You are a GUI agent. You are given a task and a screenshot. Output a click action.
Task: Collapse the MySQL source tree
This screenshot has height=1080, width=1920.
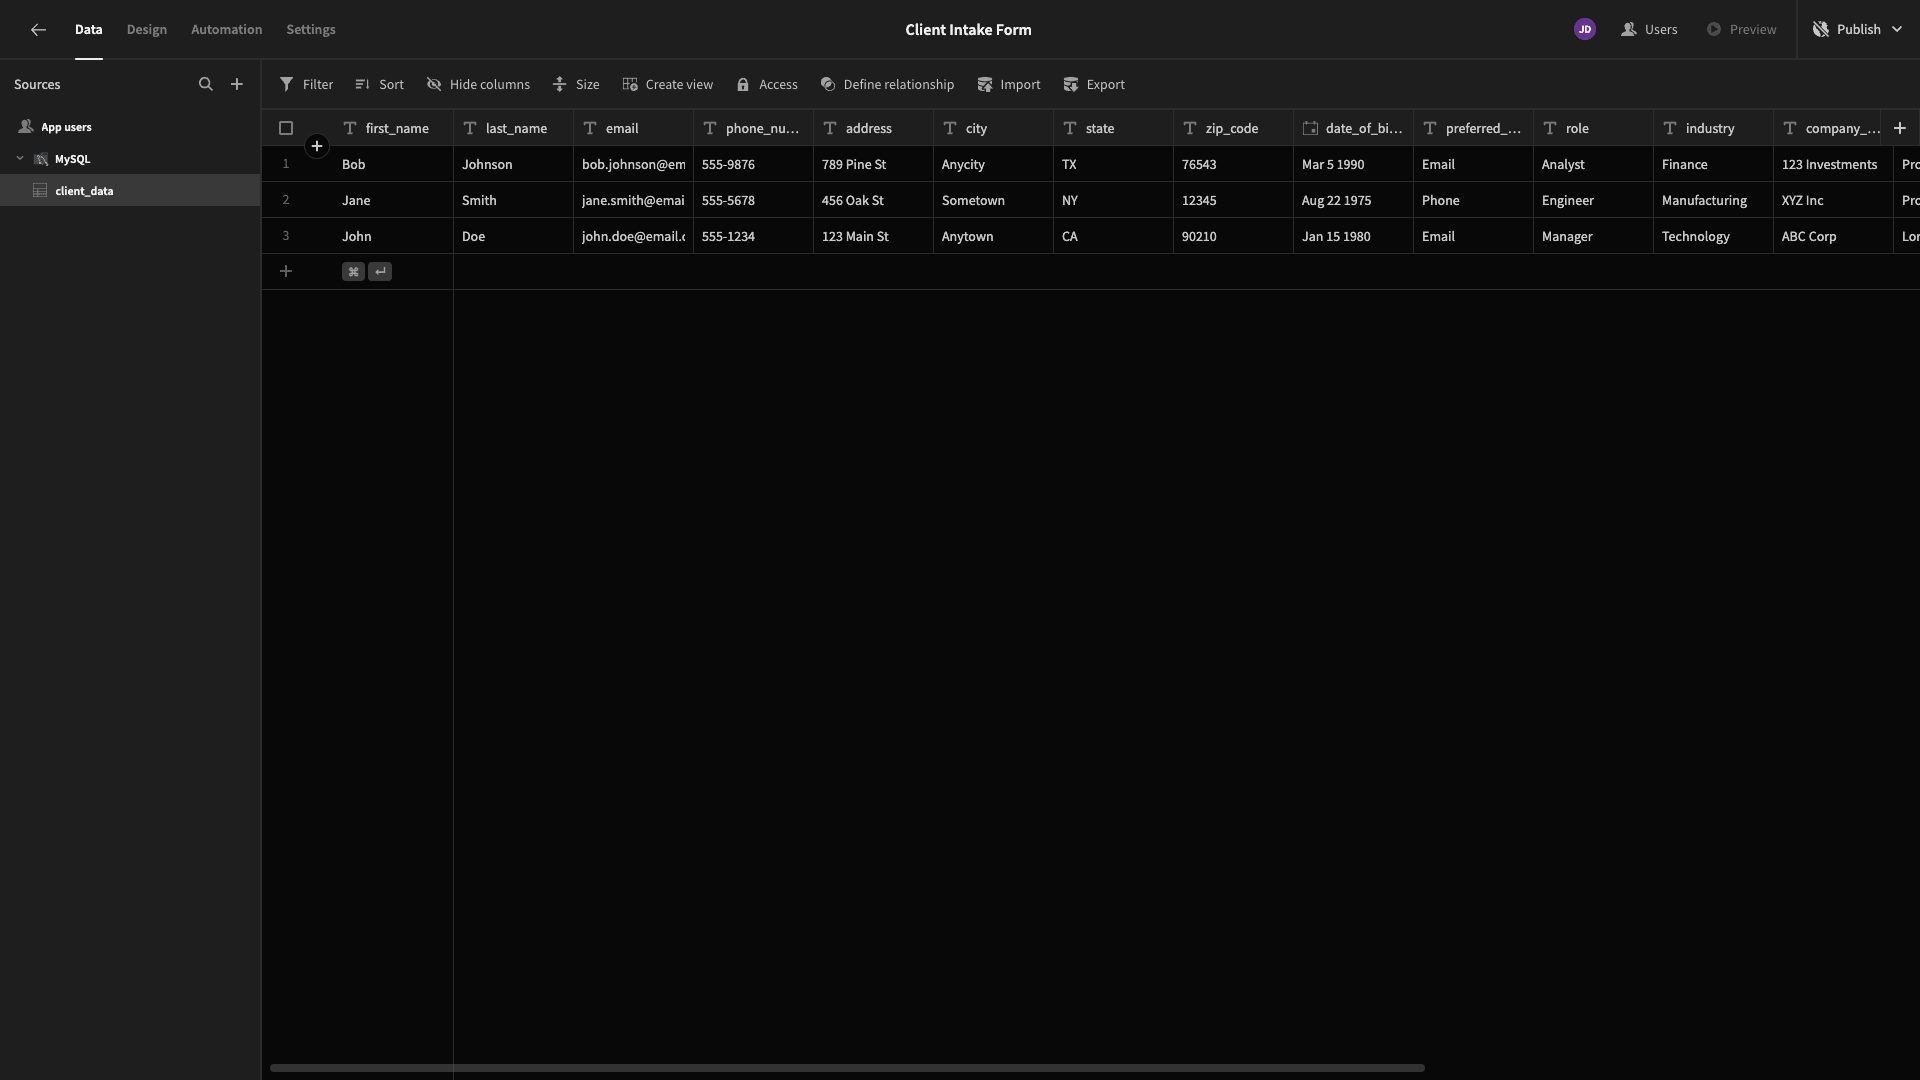click(x=20, y=159)
